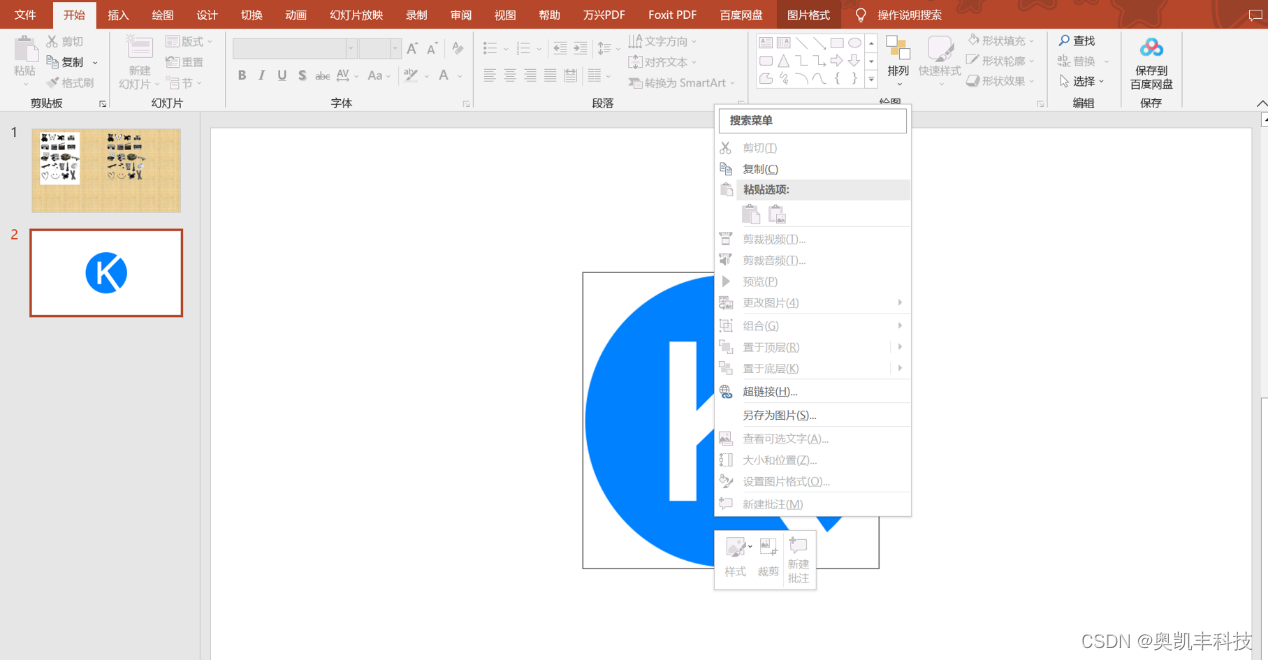Open the Shape Fill (形状填充) dropdown
This screenshot has height=660, width=1268.
(1000, 41)
